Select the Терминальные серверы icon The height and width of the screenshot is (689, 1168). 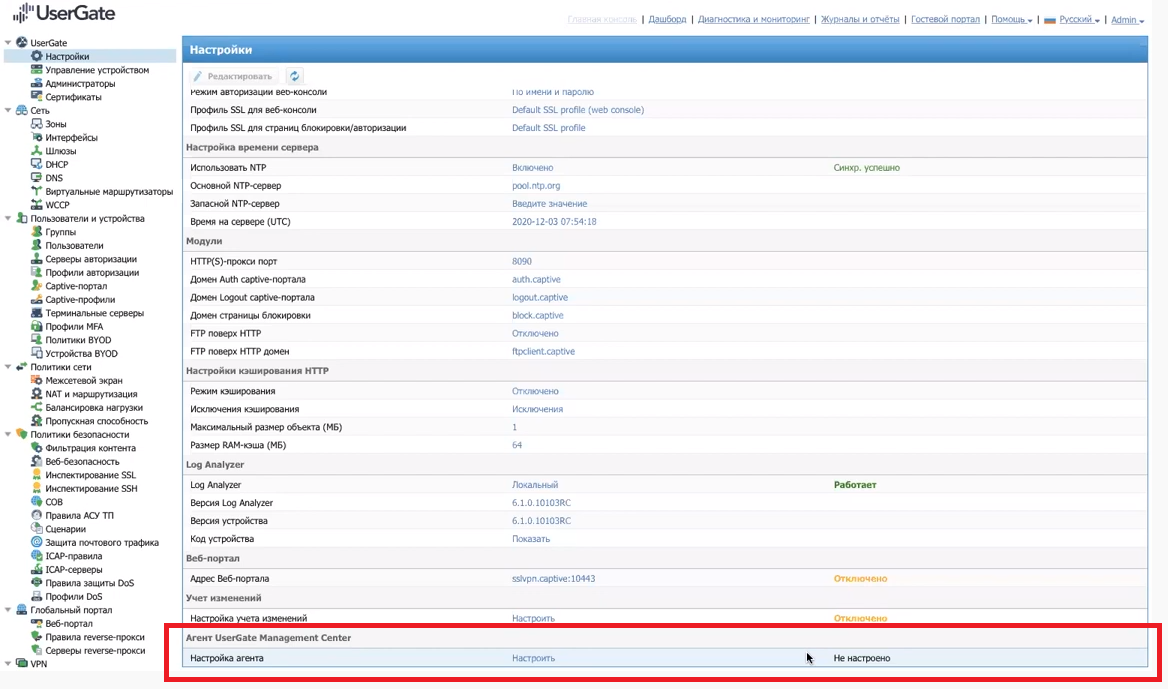(x=36, y=313)
